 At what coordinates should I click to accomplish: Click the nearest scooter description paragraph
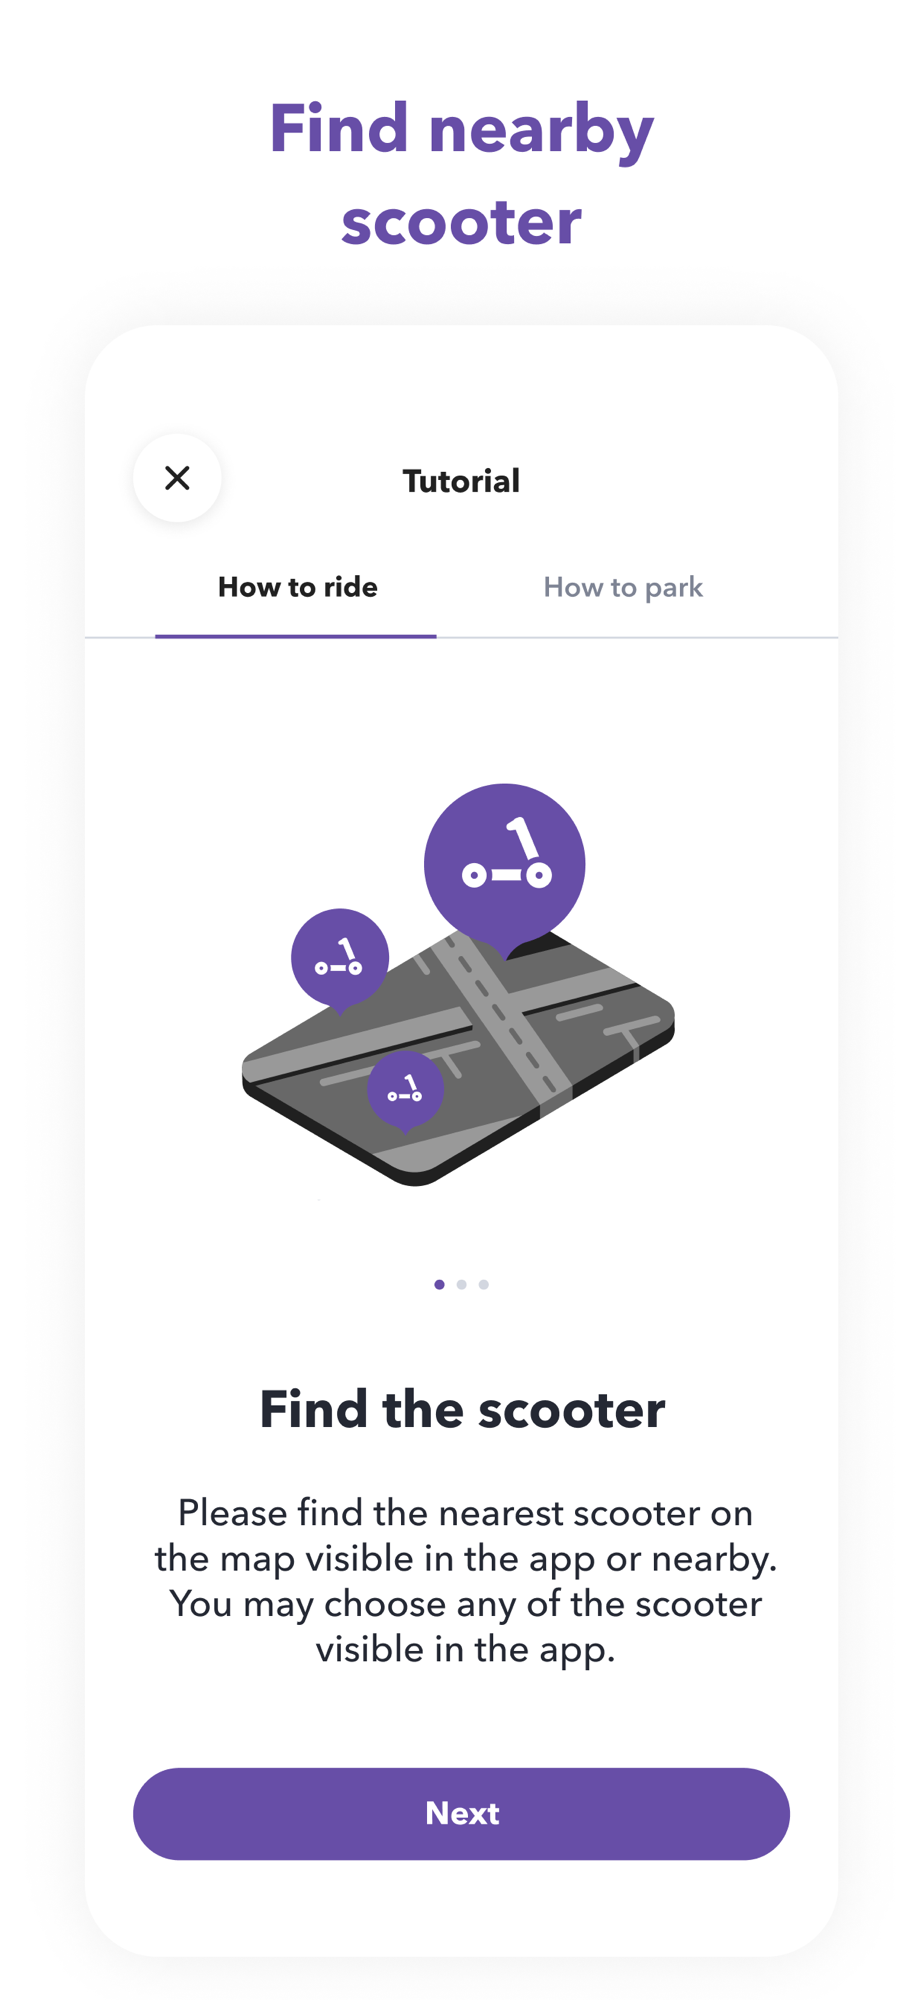(465, 1581)
